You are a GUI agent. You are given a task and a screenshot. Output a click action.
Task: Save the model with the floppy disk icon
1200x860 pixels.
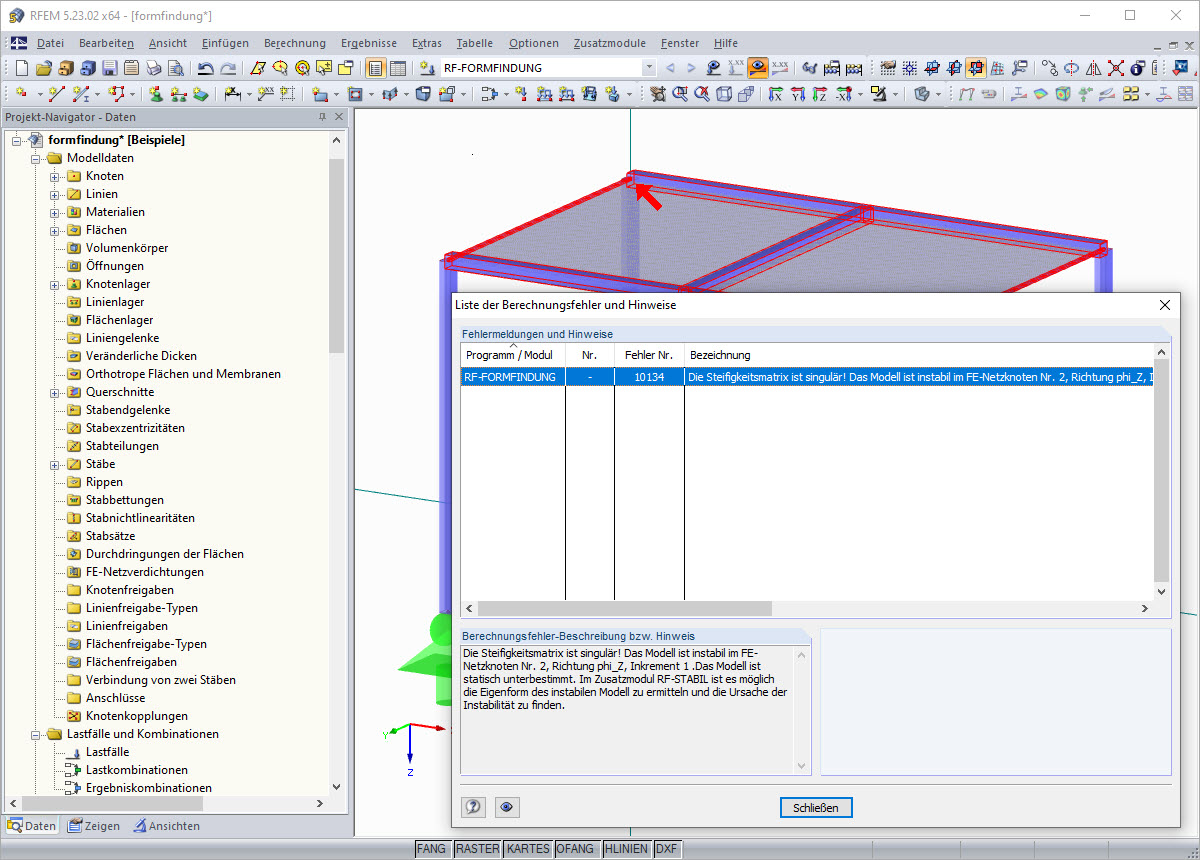(109, 68)
